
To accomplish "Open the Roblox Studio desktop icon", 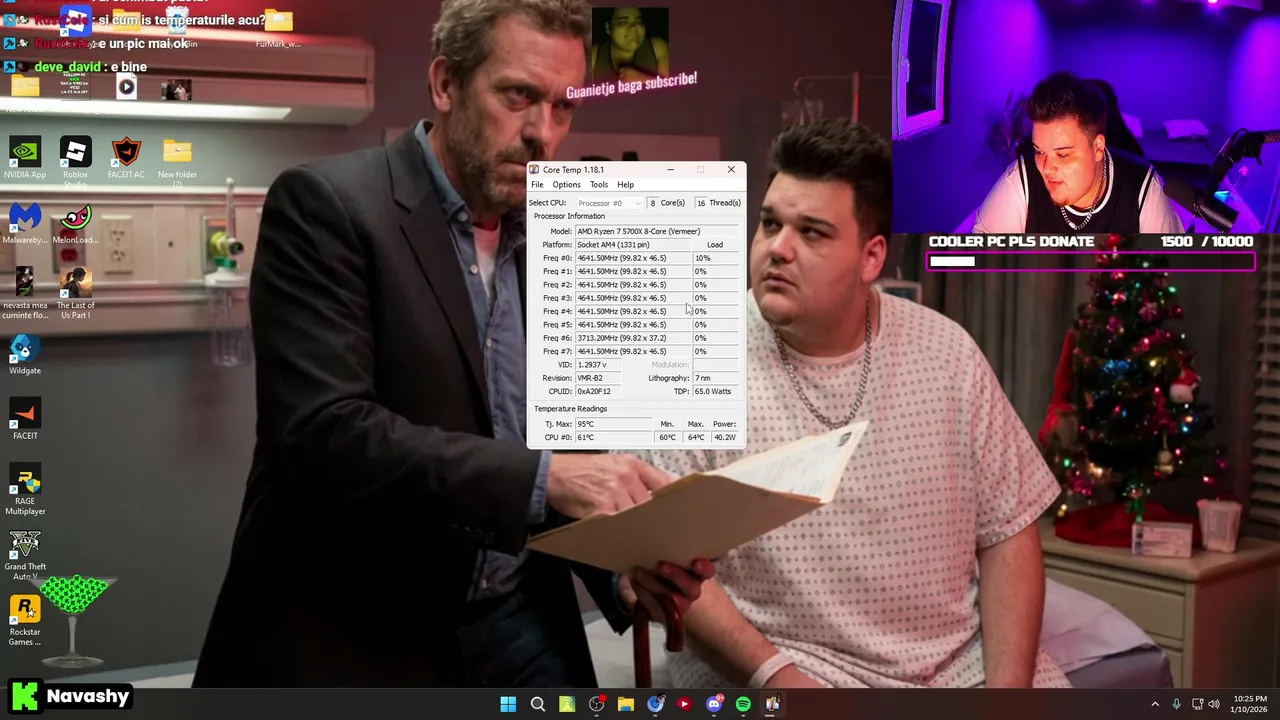I will pyautogui.click(x=75, y=160).
